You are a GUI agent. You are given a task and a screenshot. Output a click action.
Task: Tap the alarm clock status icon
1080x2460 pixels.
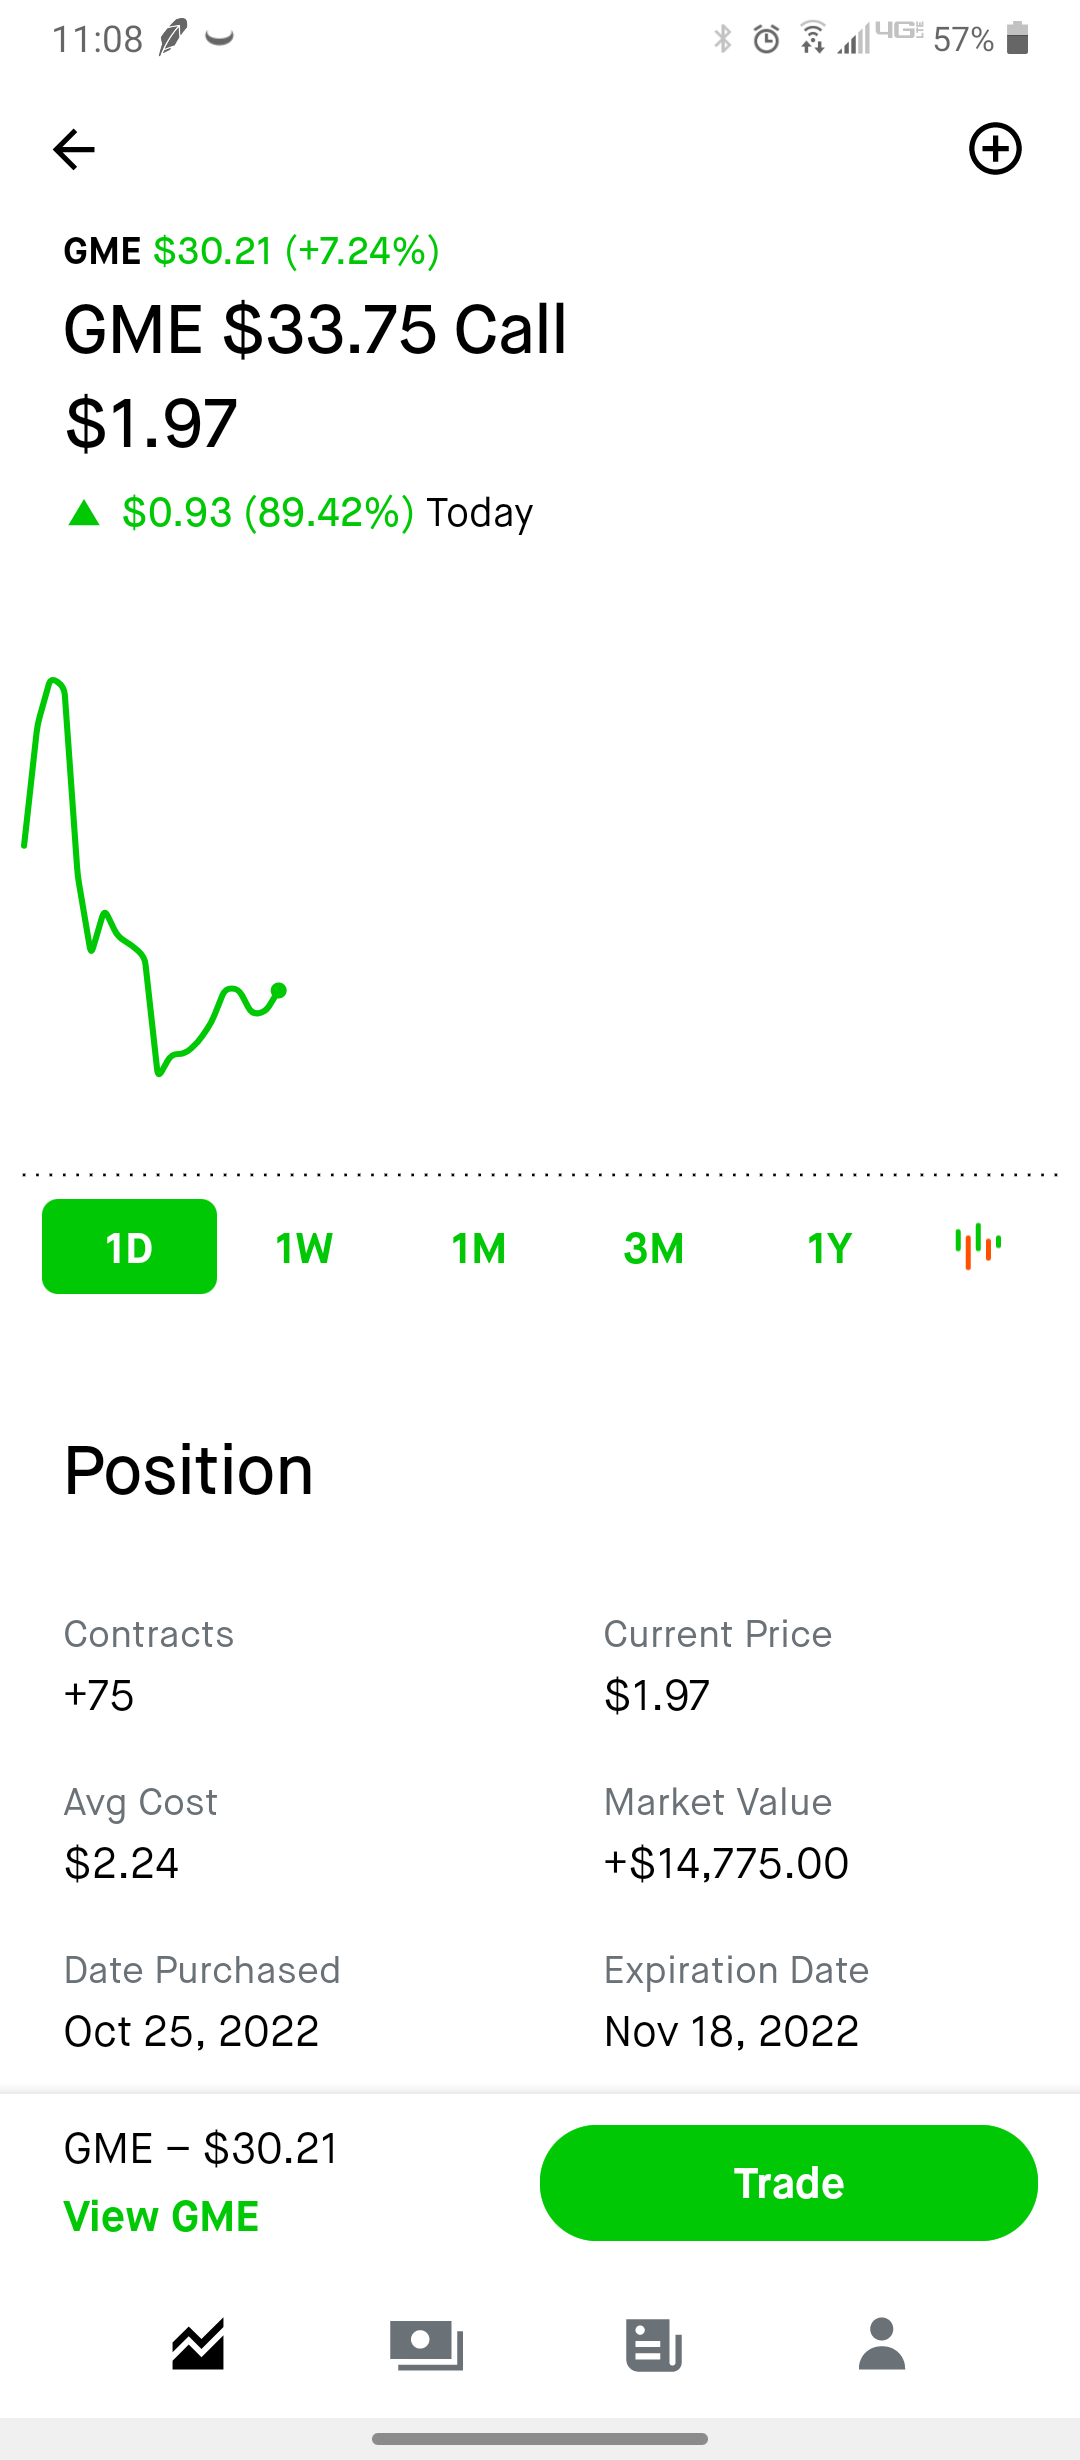click(x=766, y=39)
